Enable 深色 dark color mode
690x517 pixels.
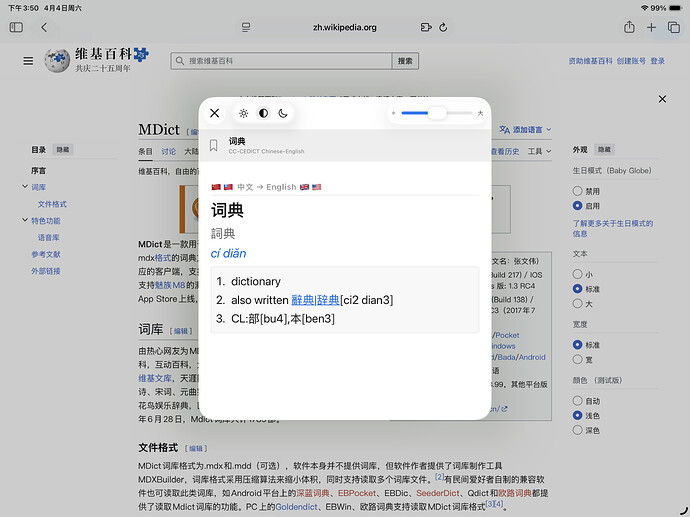coord(577,430)
